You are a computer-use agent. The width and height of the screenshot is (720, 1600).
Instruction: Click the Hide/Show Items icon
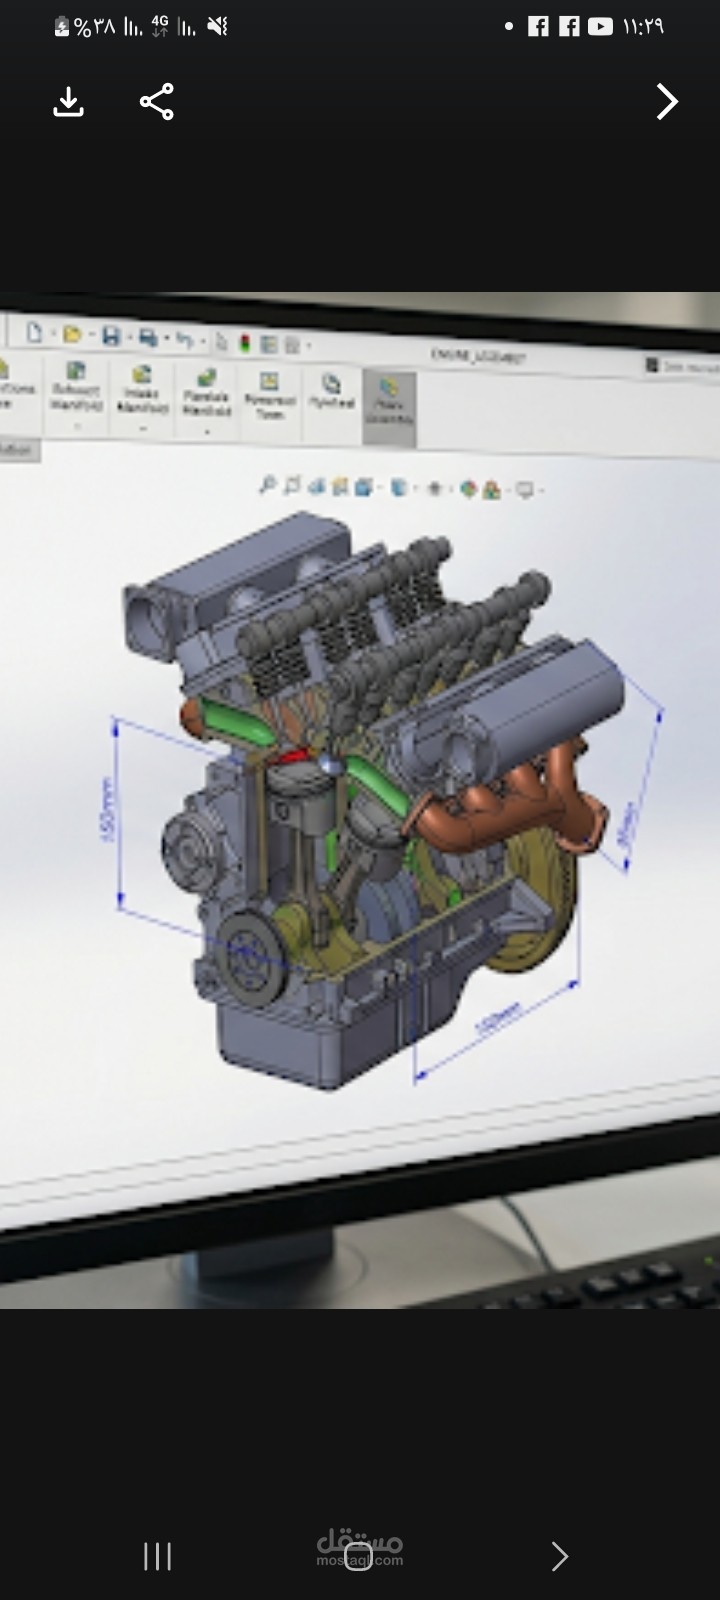point(435,489)
